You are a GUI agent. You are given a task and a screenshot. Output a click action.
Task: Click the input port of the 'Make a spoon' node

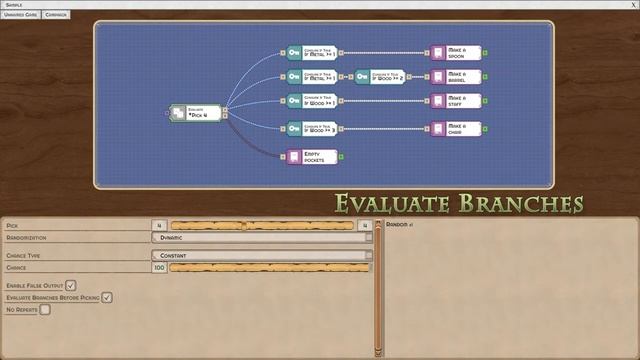pyautogui.click(x=427, y=53)
